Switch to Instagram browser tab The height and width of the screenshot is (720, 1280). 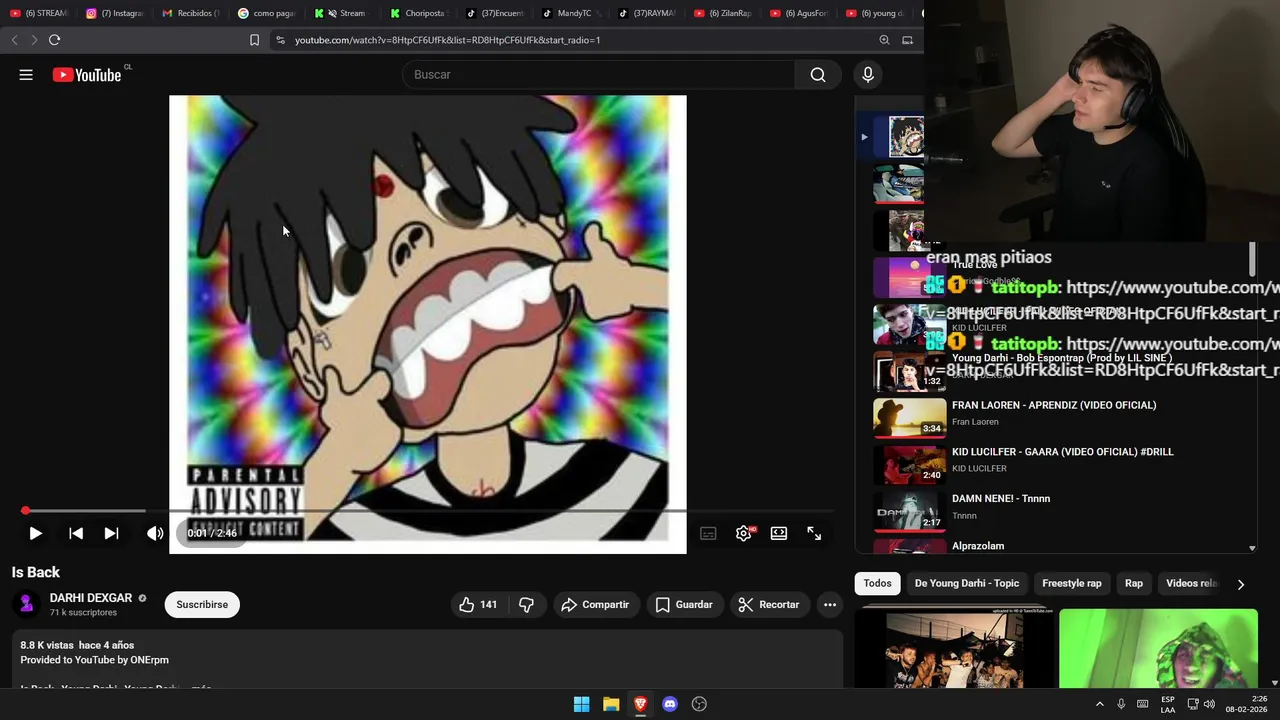[x=114, y=13]
